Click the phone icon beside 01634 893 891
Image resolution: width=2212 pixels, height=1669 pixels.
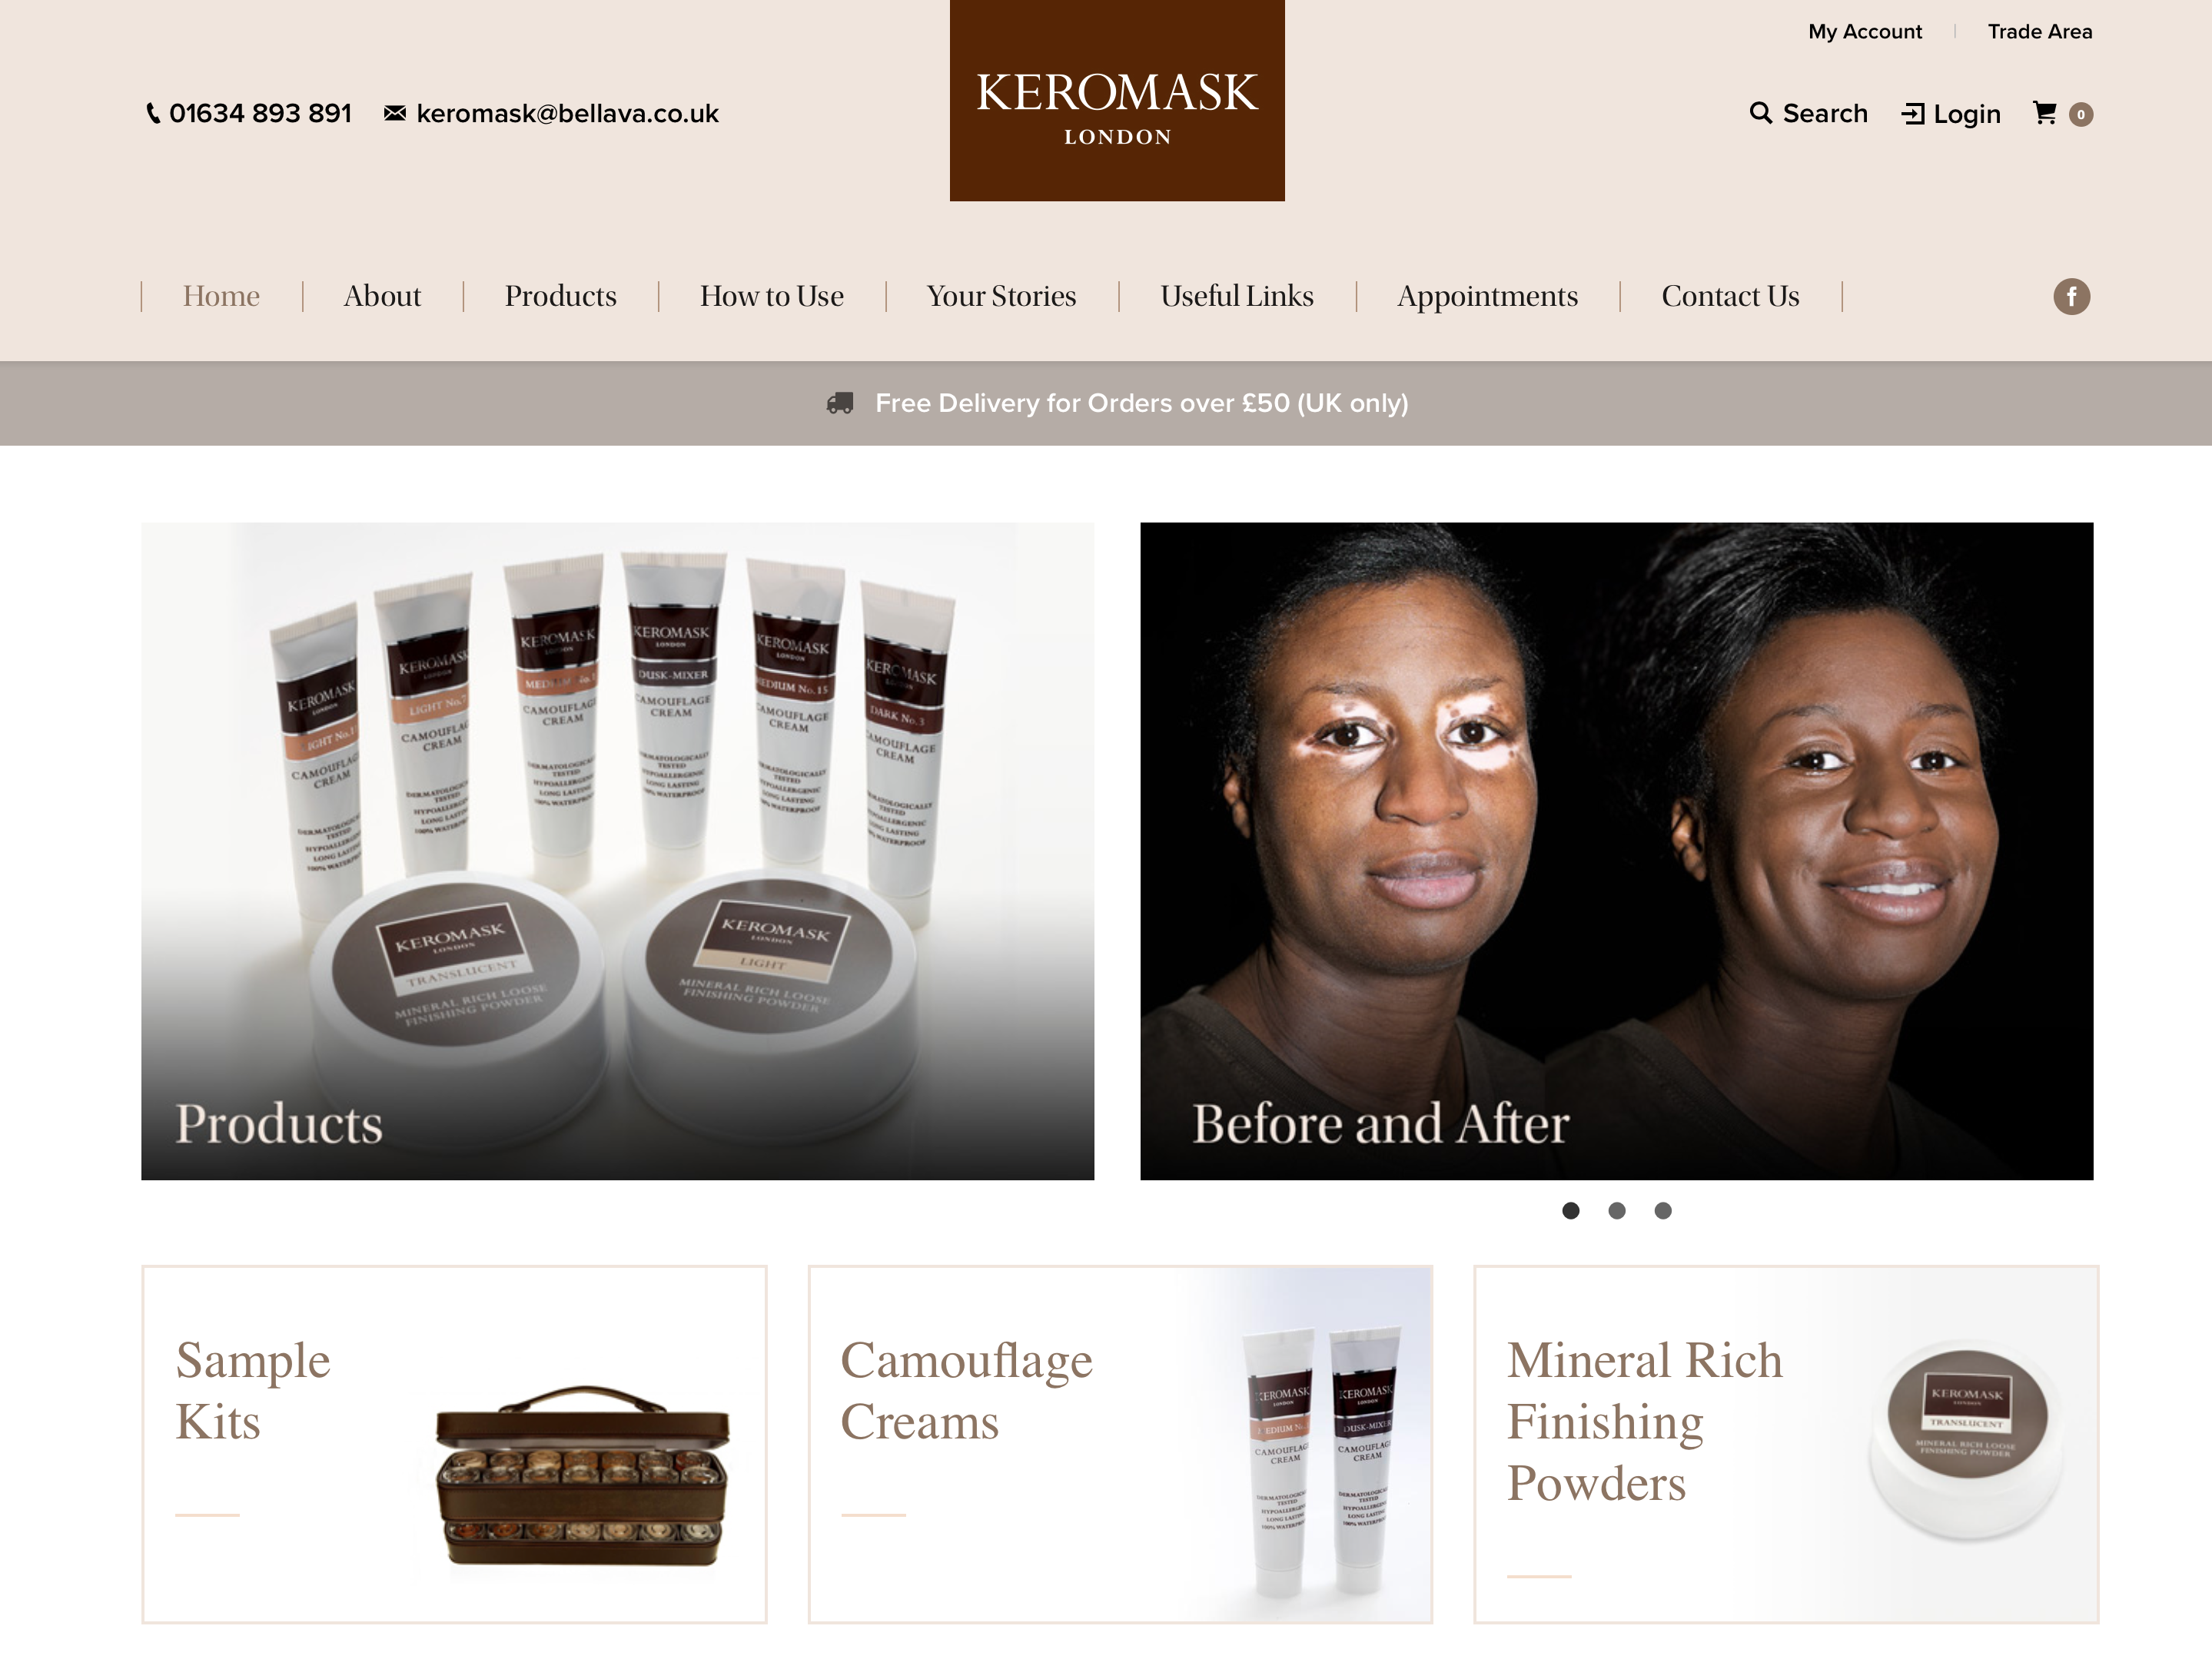153,114
